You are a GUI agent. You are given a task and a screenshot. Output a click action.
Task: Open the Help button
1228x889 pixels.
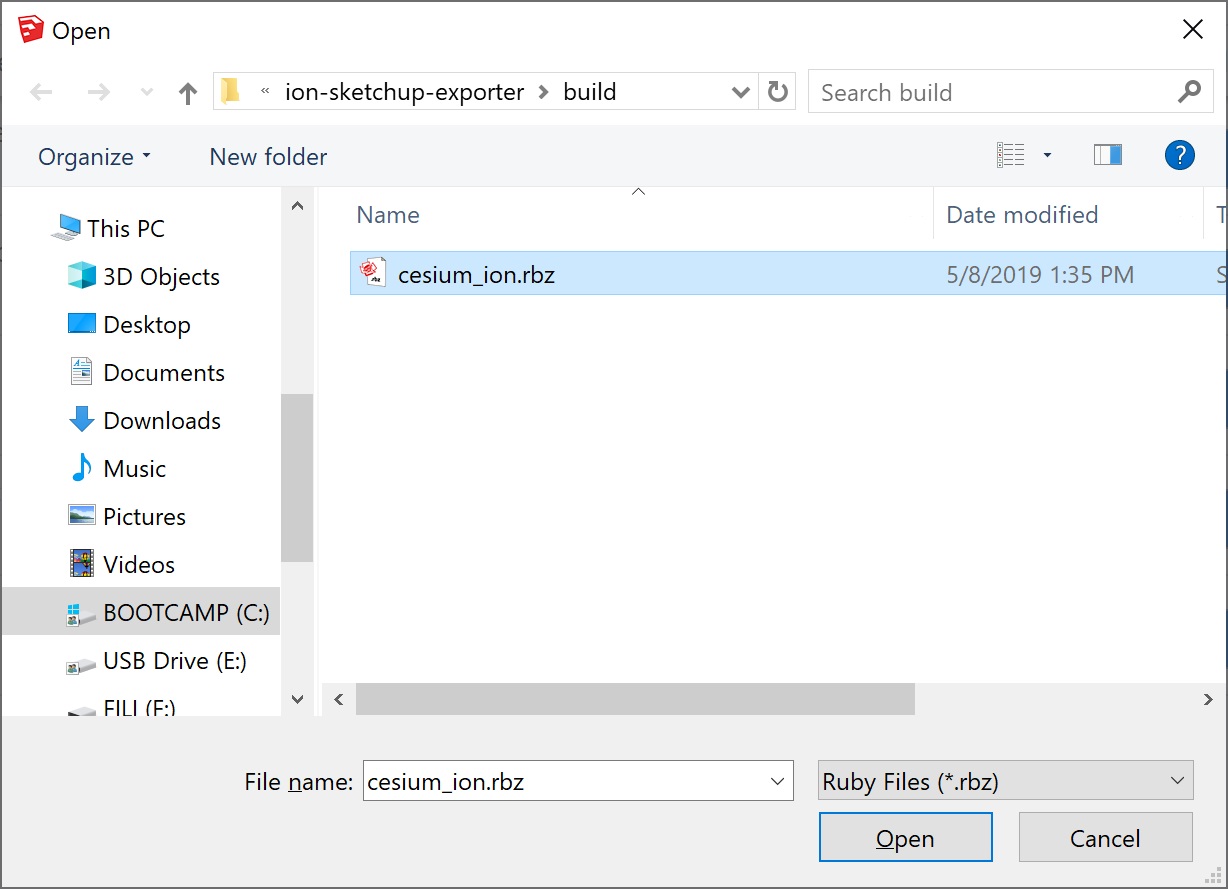[1180, 155]
